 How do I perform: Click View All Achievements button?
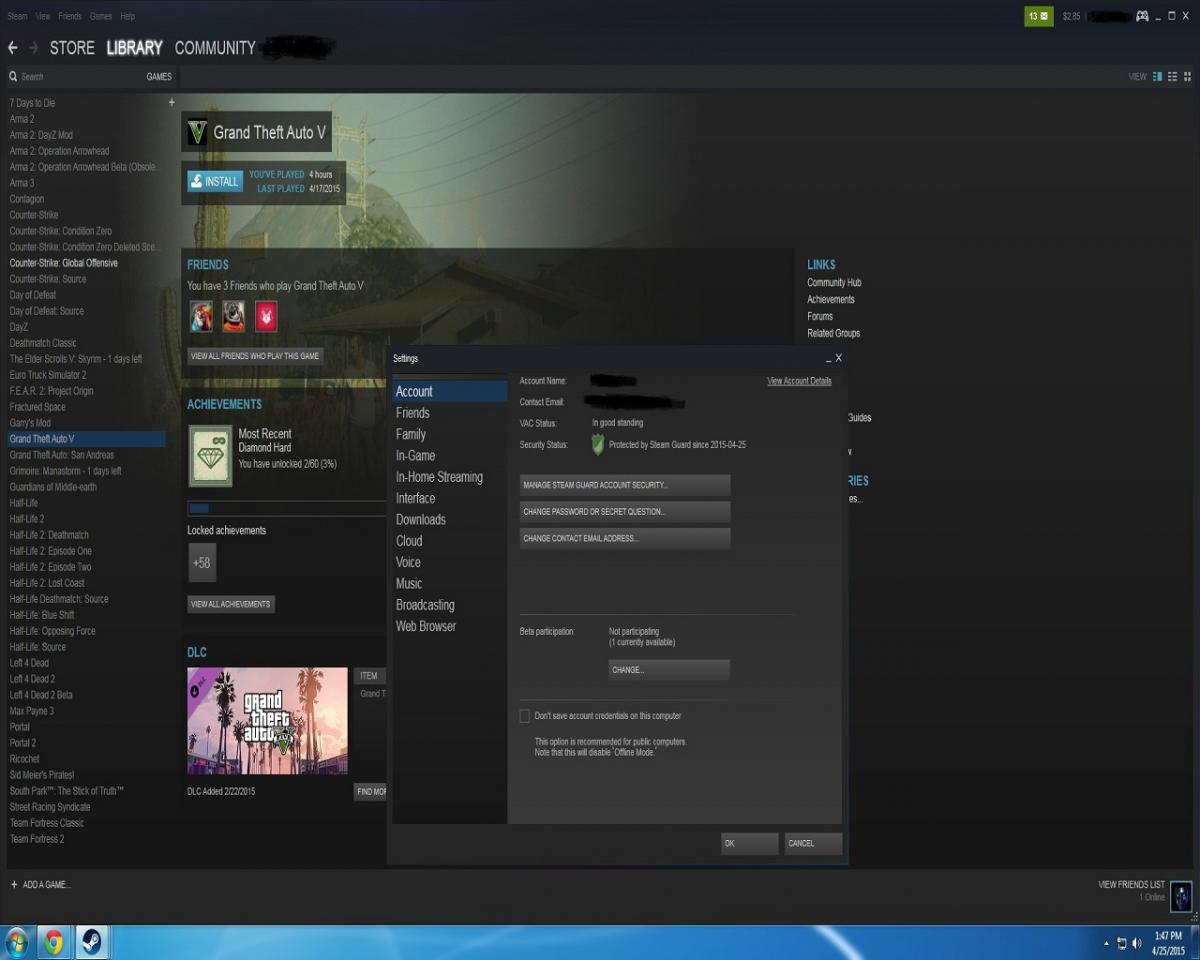231,604
